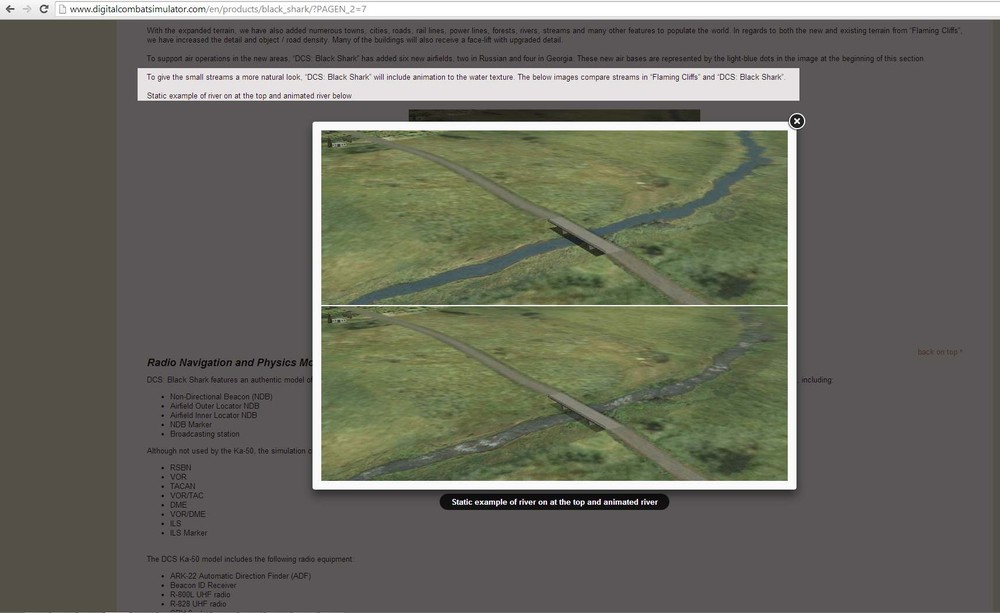View the animated river screenshot below

coord(554,393)
